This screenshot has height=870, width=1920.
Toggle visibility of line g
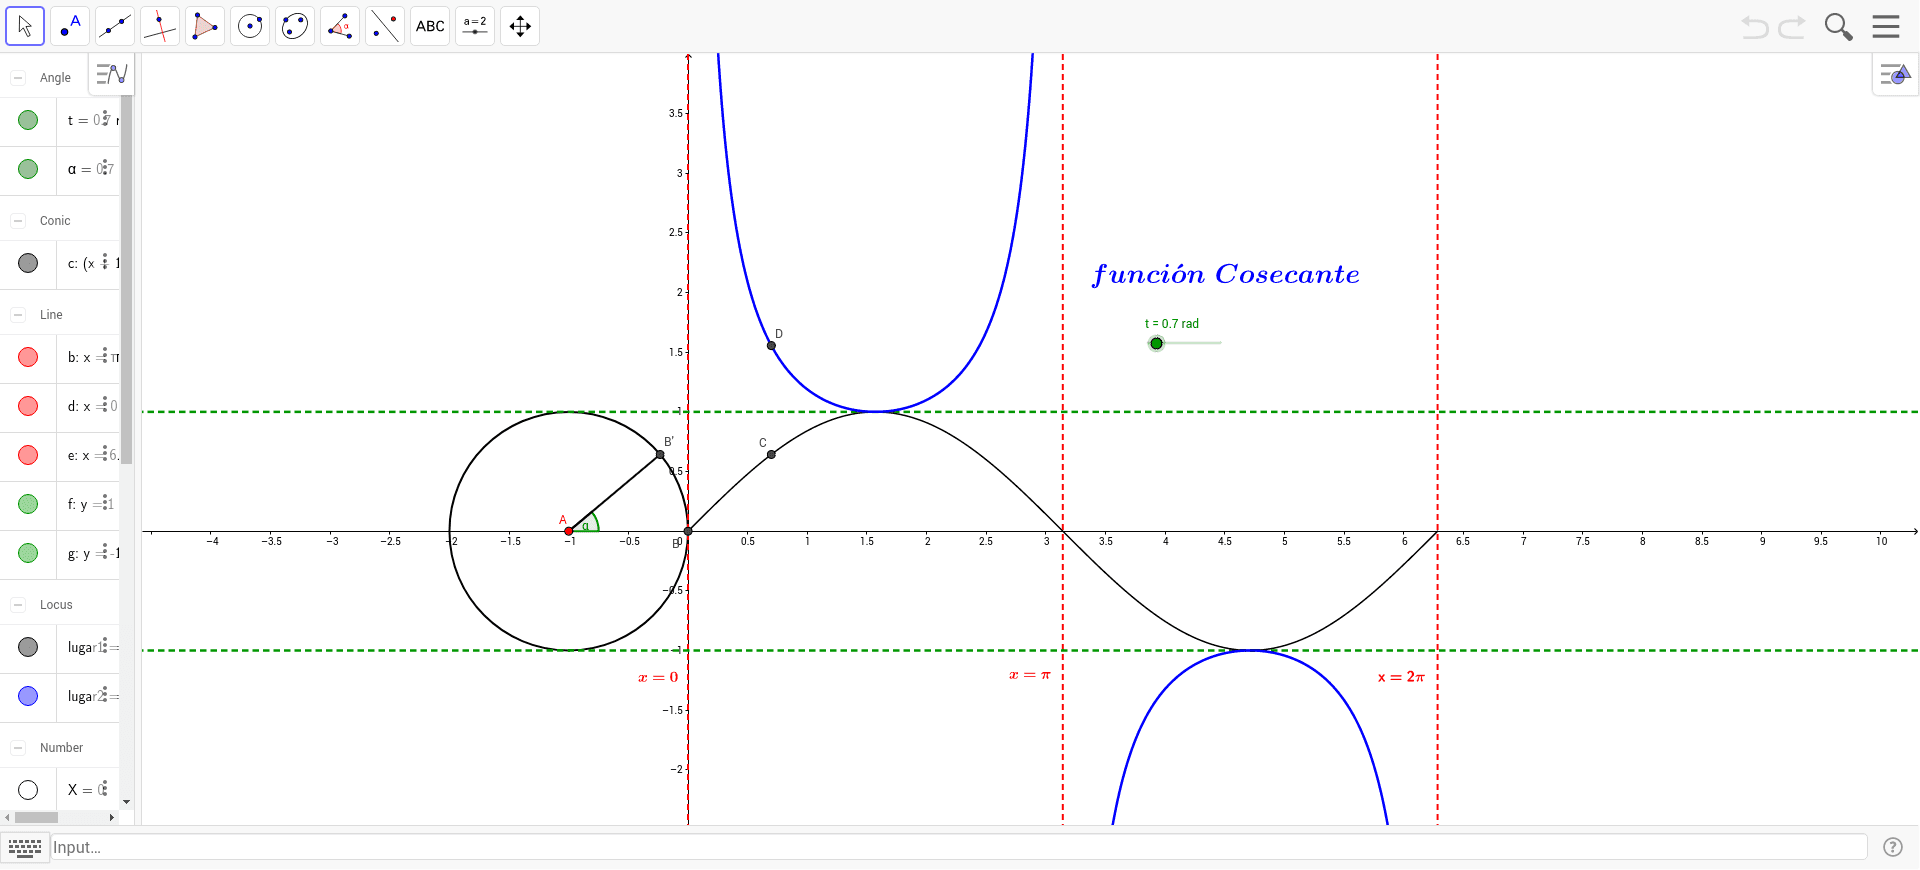tap(28, 553)
